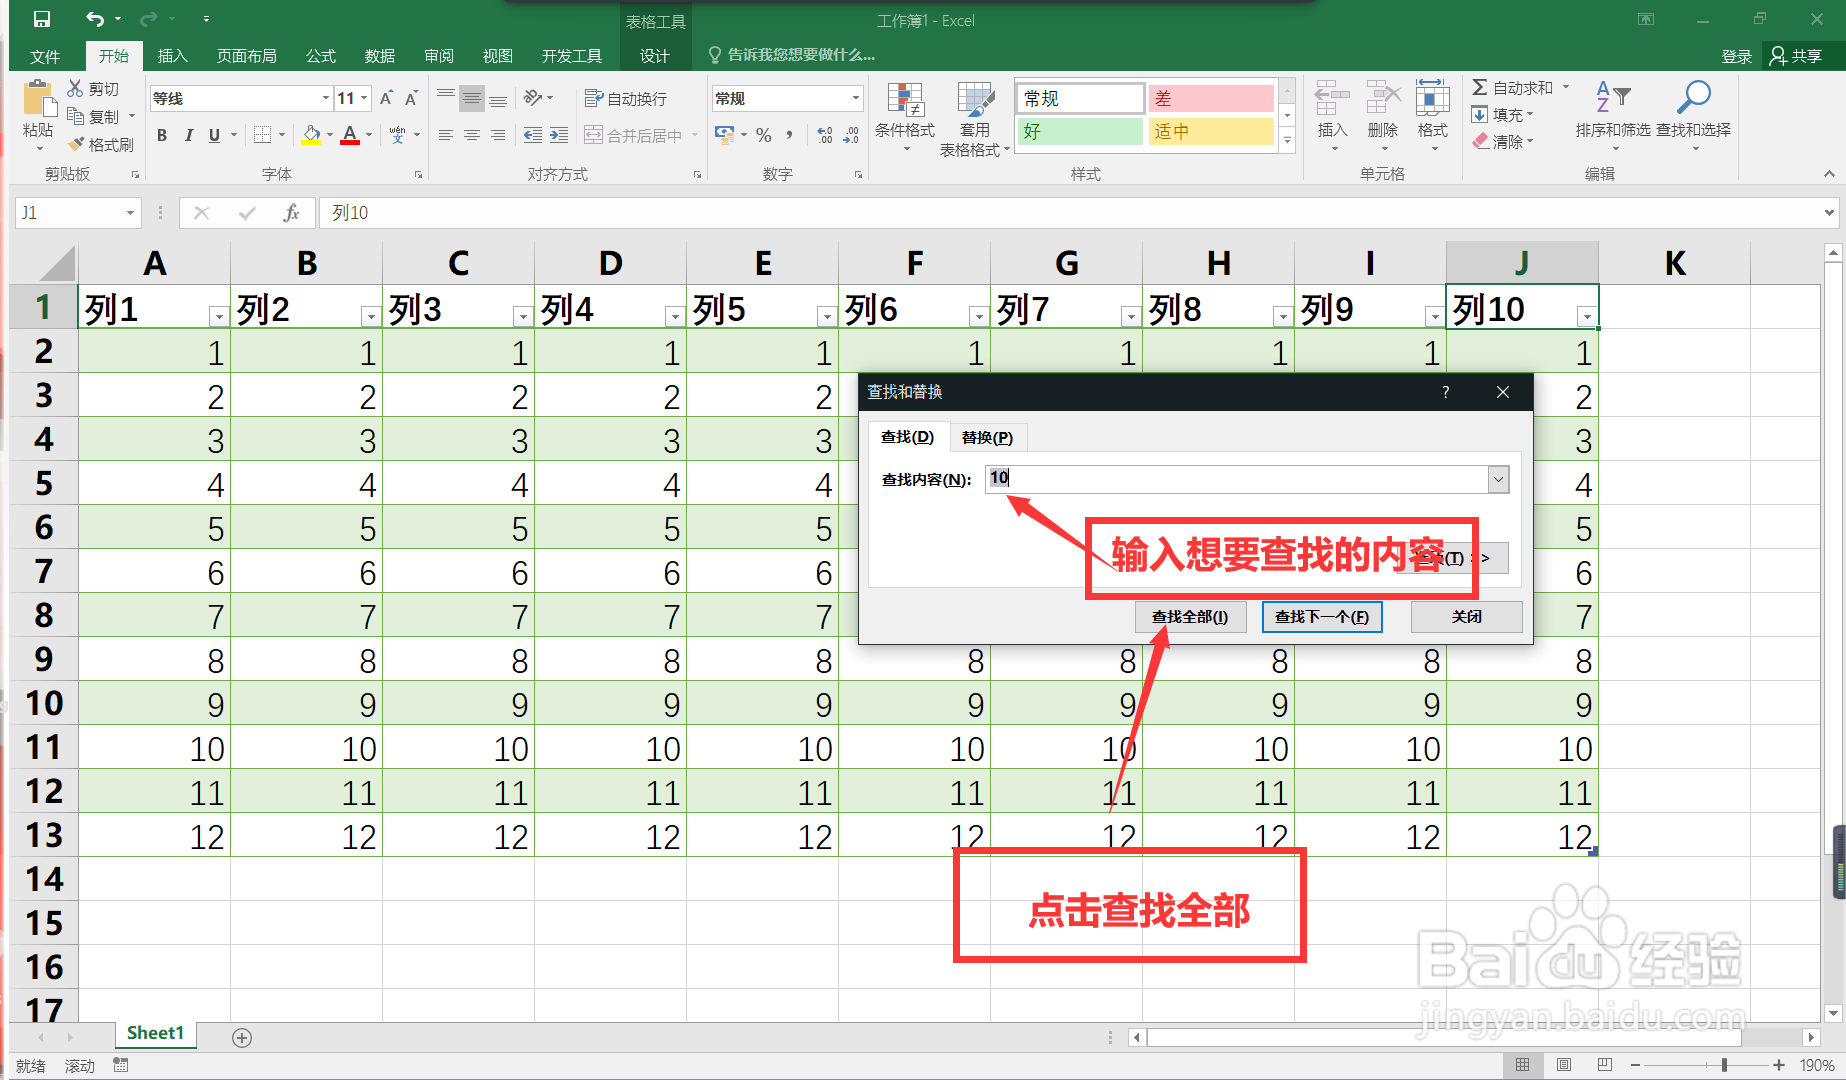
Task: Open the font size dropdown
Action: click(x=366, y=97)
